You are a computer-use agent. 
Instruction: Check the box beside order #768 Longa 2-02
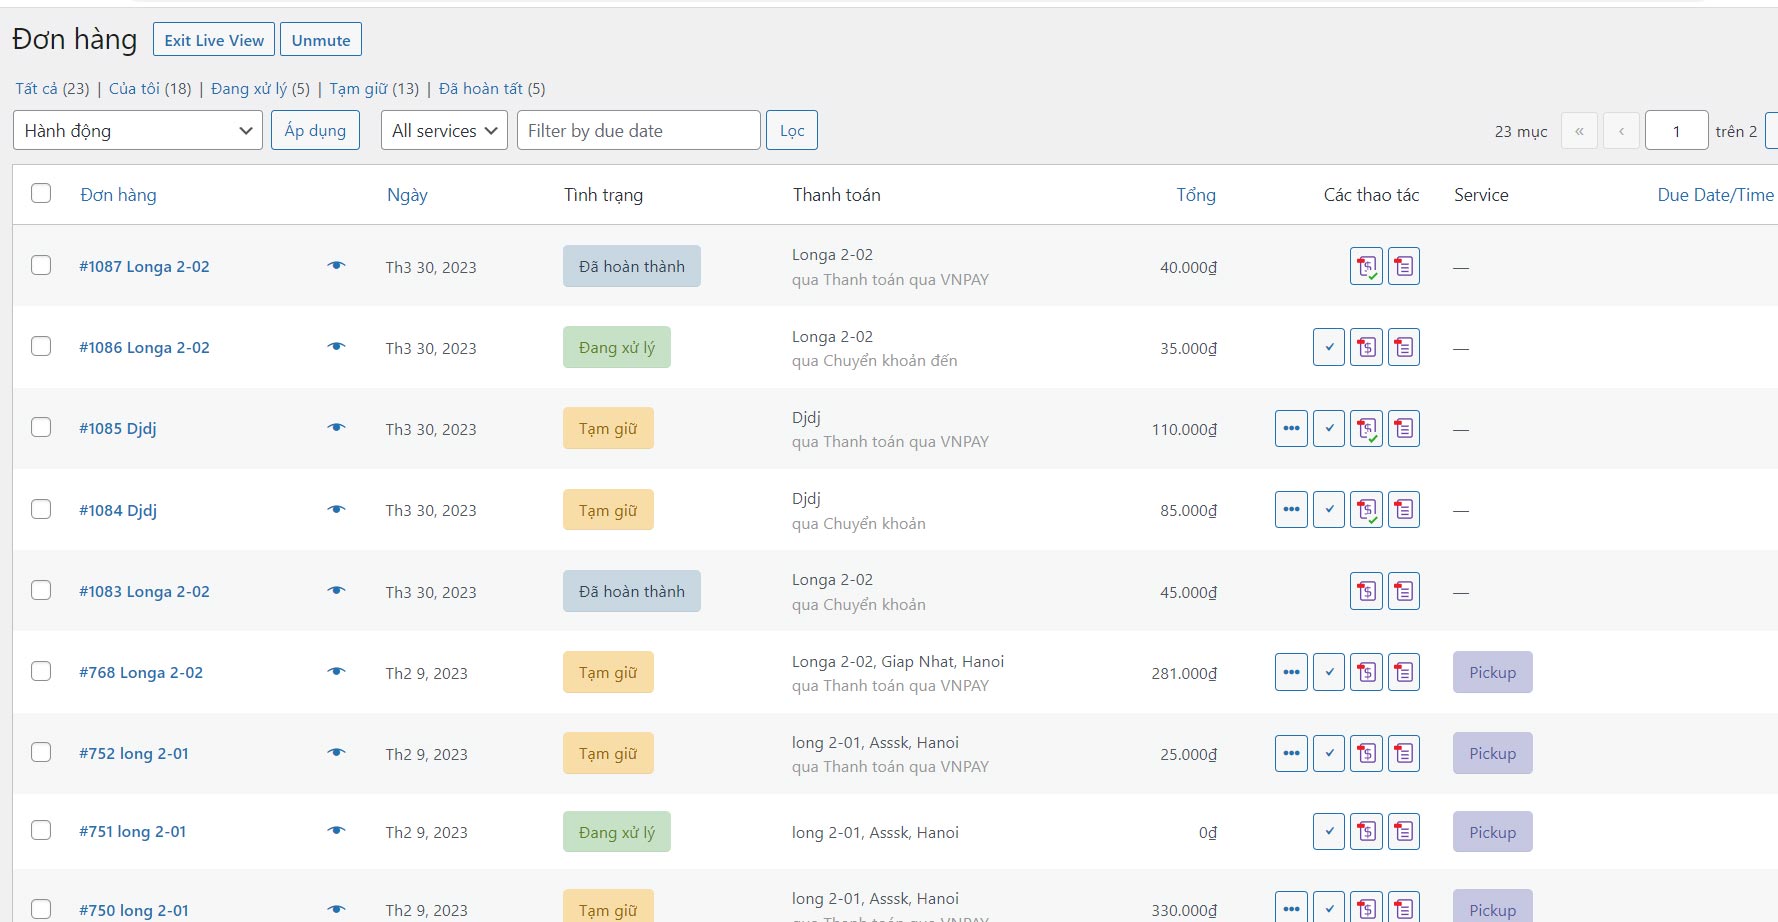tap(41, 672)
